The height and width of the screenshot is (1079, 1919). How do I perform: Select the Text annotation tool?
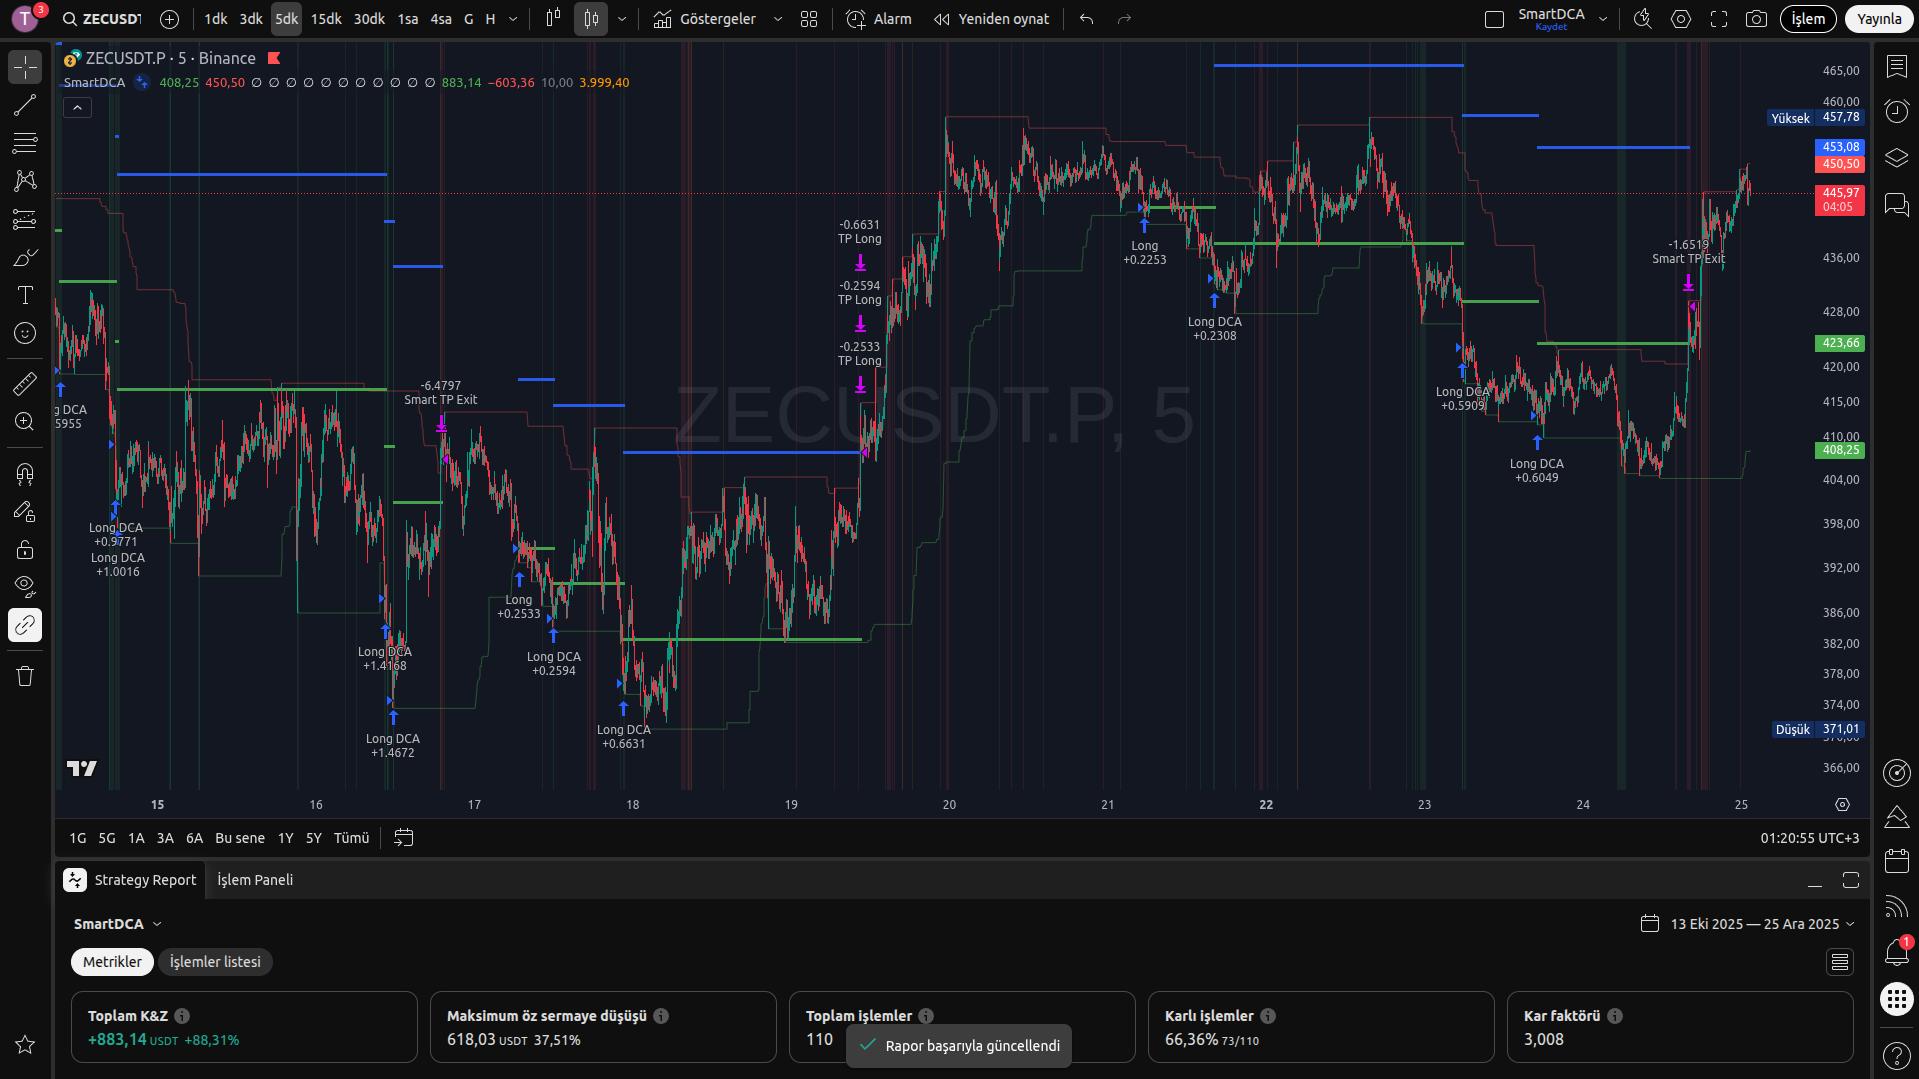[25, 295]
